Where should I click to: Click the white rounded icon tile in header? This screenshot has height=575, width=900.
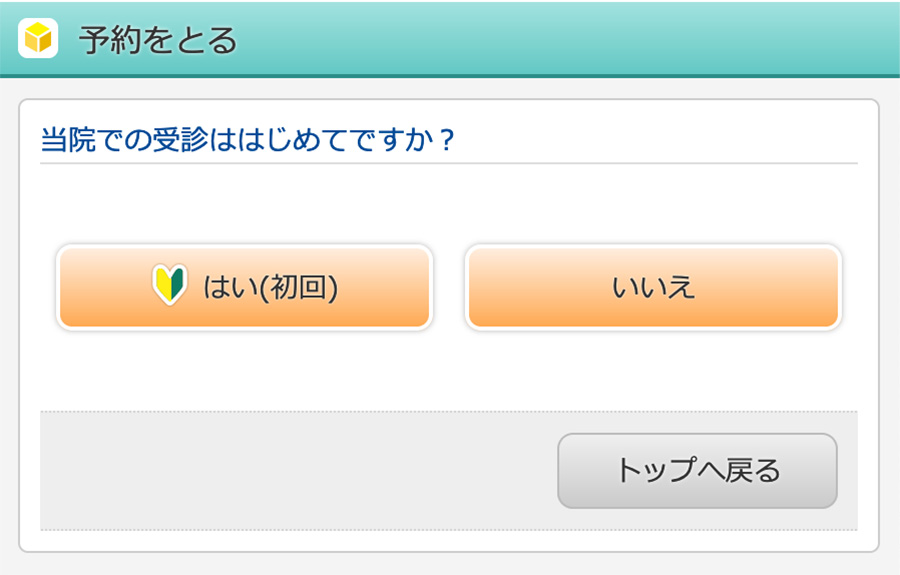[x=38, y=38]
